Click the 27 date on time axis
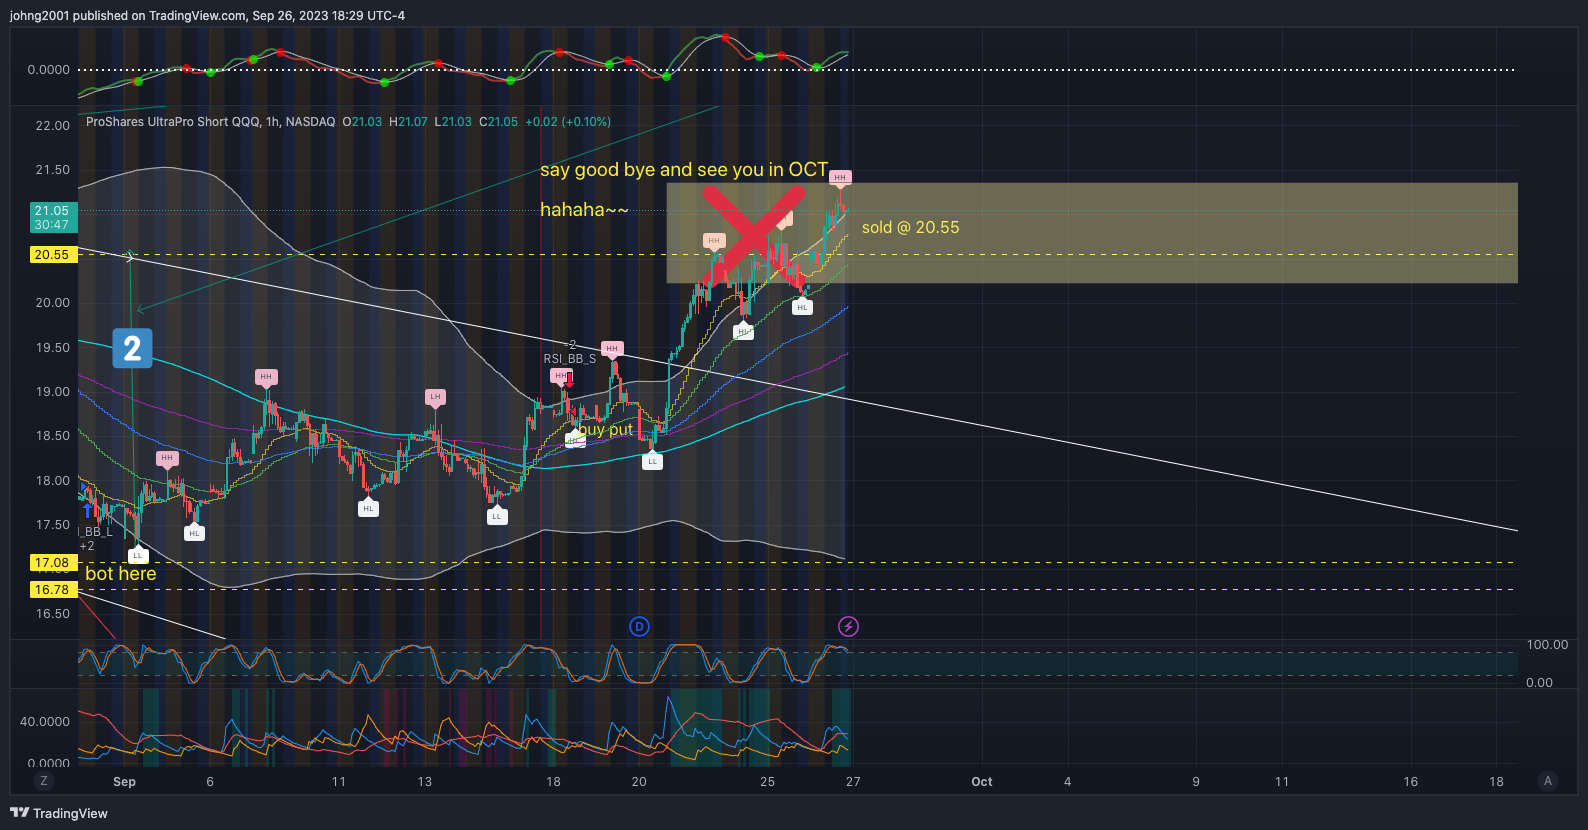The height and width of the screenshot is (830, 1588). coord(853,782)
